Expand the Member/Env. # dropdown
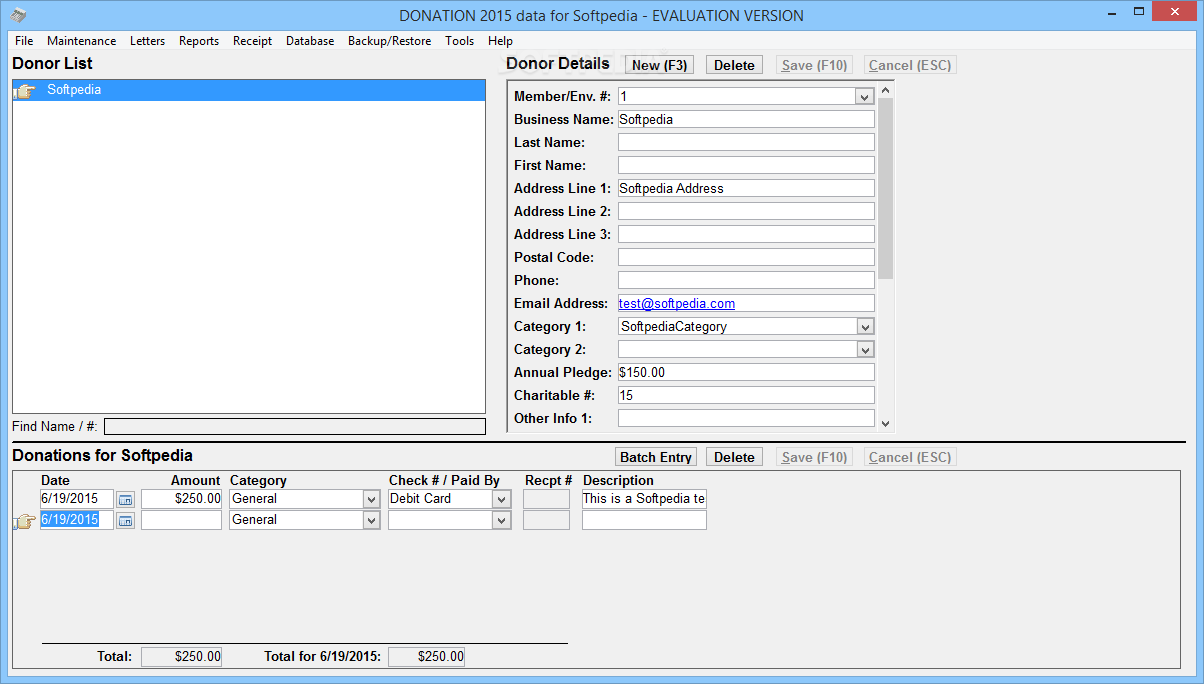Image resolution: width=1204 pixels, height=684 pixels. pos(865,96)
